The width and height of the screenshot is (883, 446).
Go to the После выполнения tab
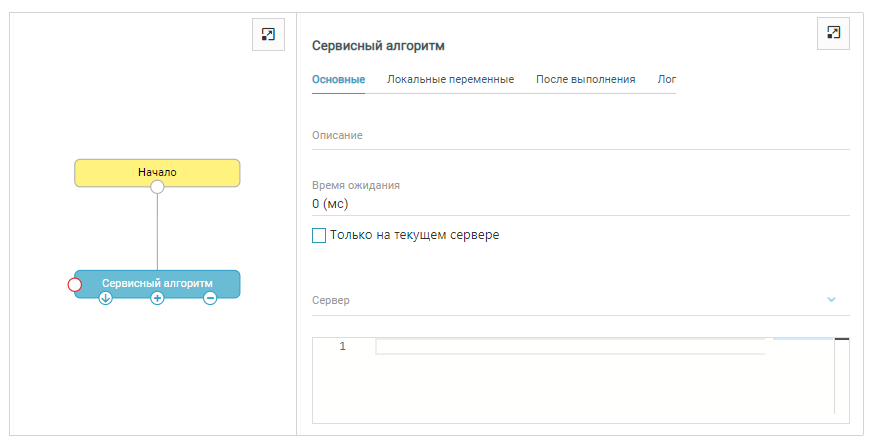(585, 79)
